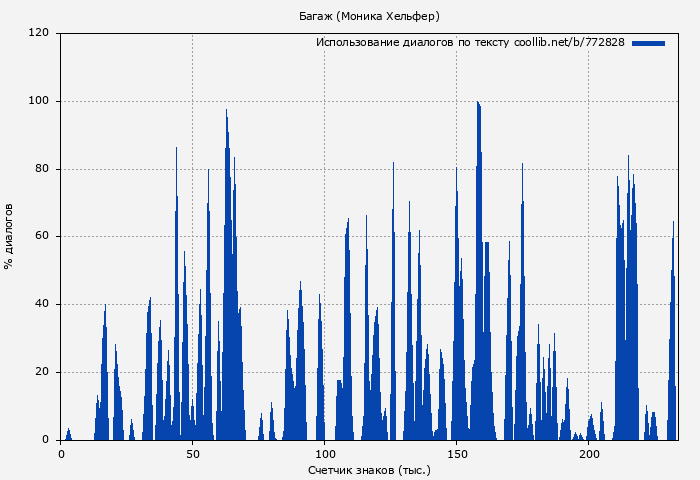Click the 200 tick label on the x-axis
Screen dimensions: 700x480
[589, 454]
